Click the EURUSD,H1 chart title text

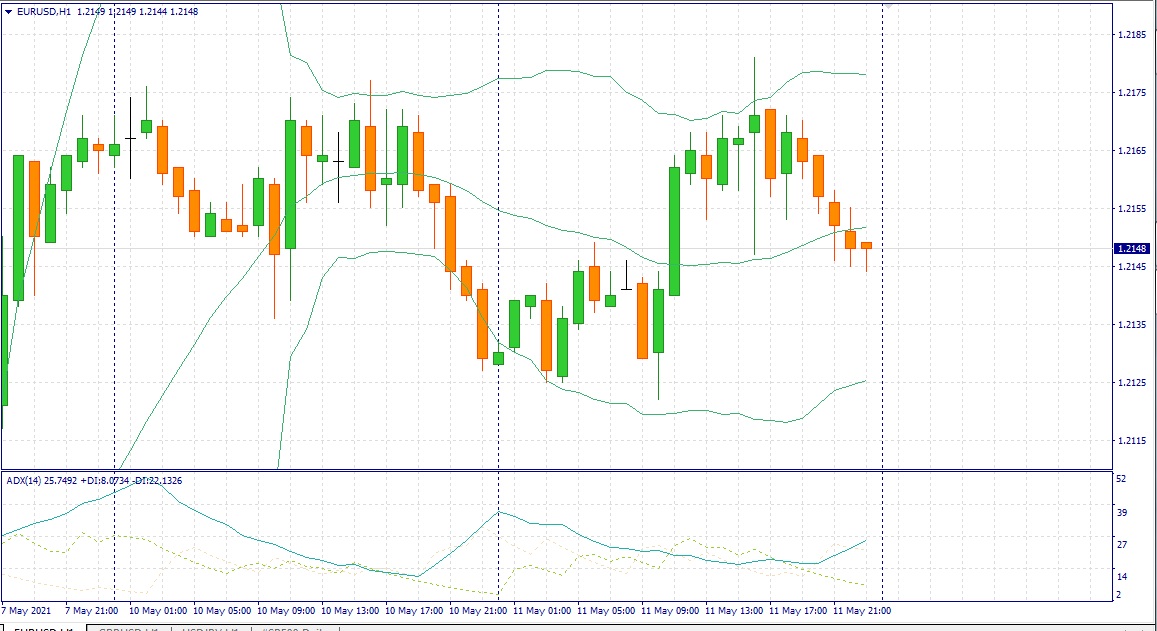(44, 12)
